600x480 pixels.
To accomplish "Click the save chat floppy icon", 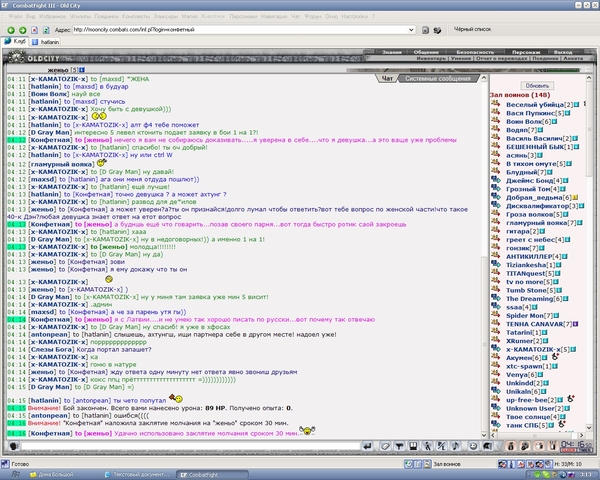I will pos(413,446).
